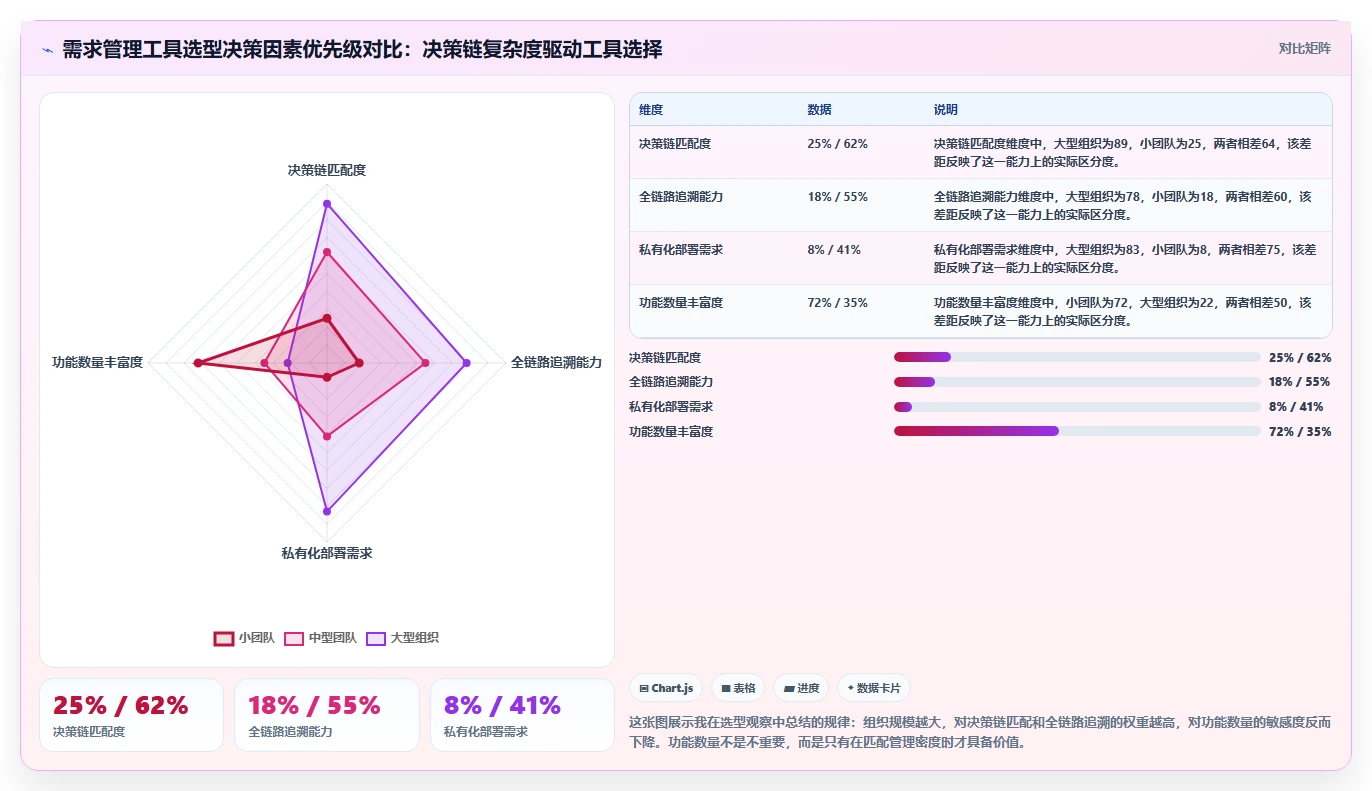Viewport: 1372px width, 791px height.
Task: Click the 说明 column header
Action: (946, 110)
